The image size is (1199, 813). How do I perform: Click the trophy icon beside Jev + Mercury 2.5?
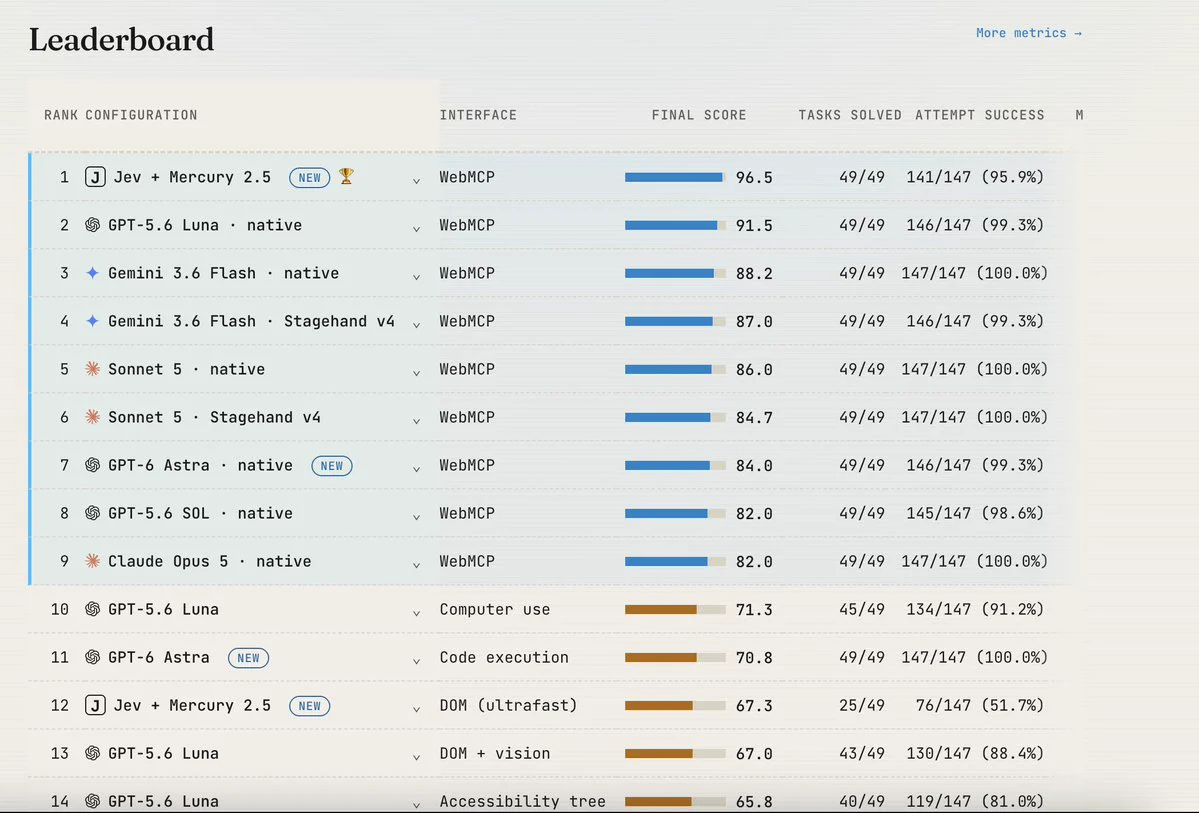point(346,177)
